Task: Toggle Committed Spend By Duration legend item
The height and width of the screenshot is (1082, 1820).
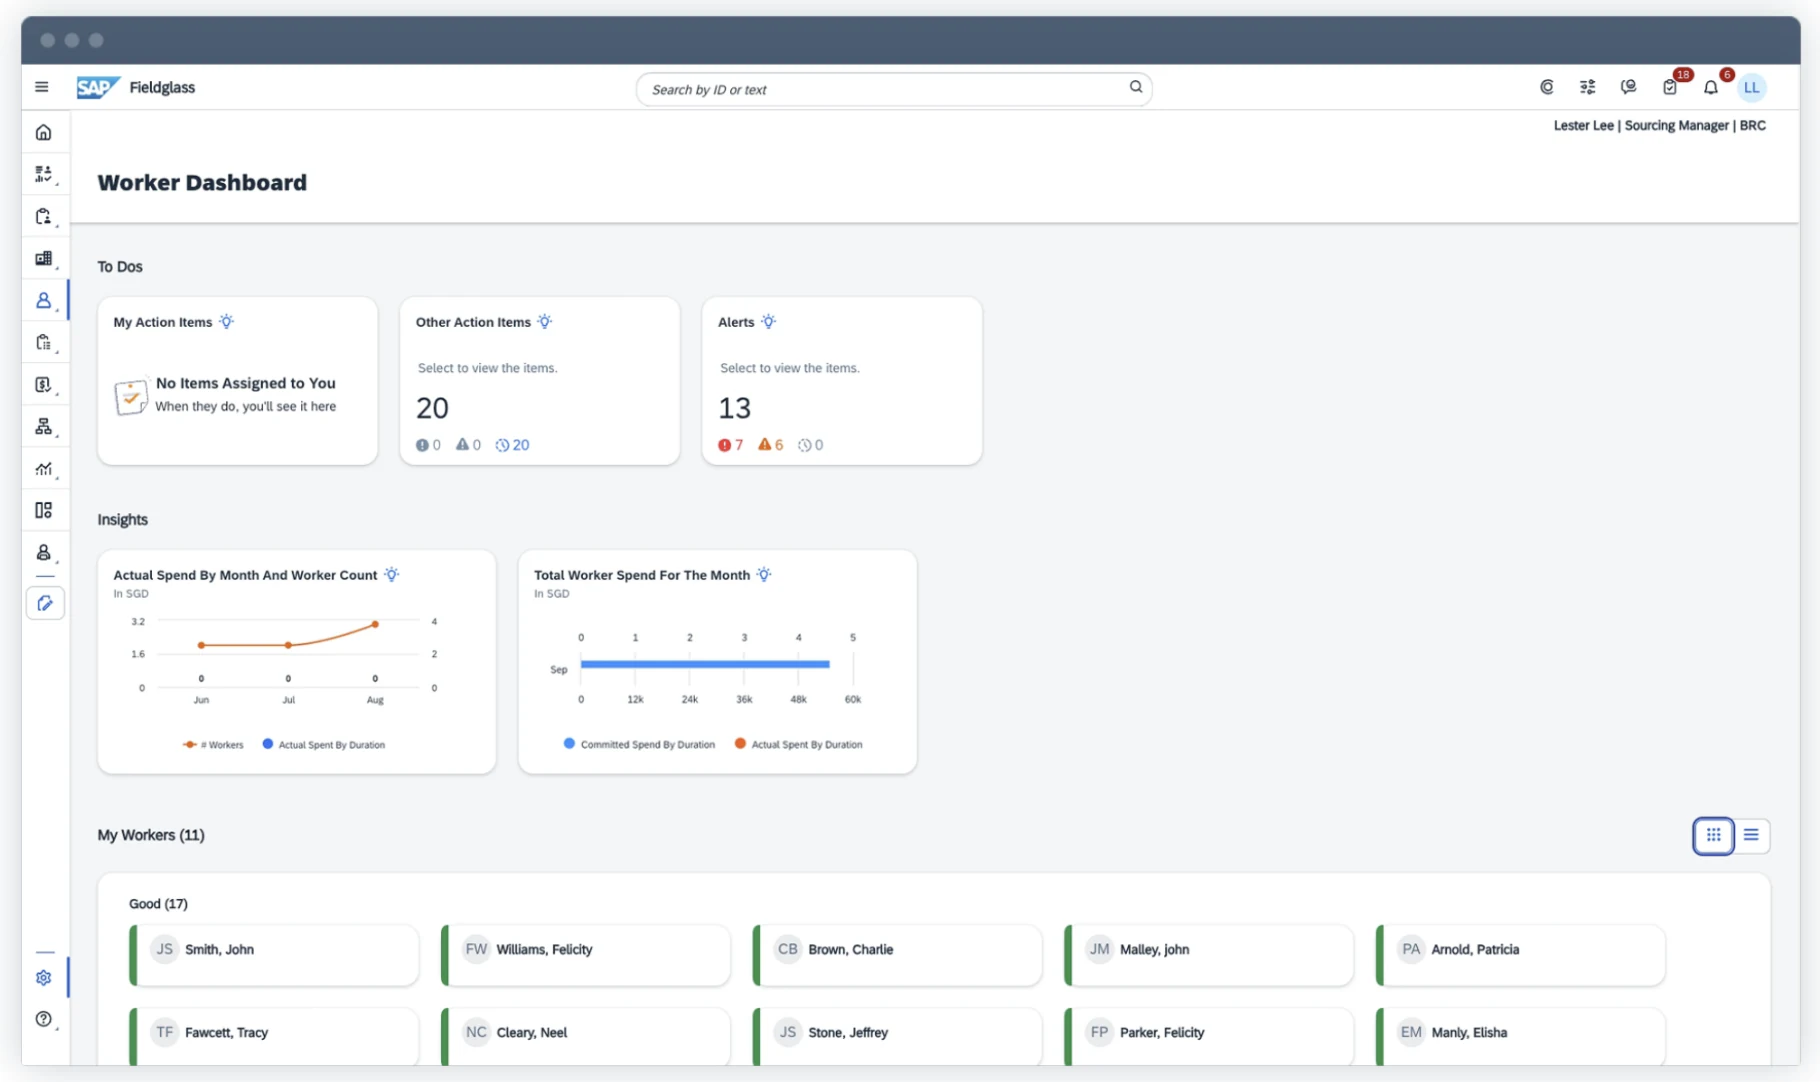Action: (x=640, y=744)
